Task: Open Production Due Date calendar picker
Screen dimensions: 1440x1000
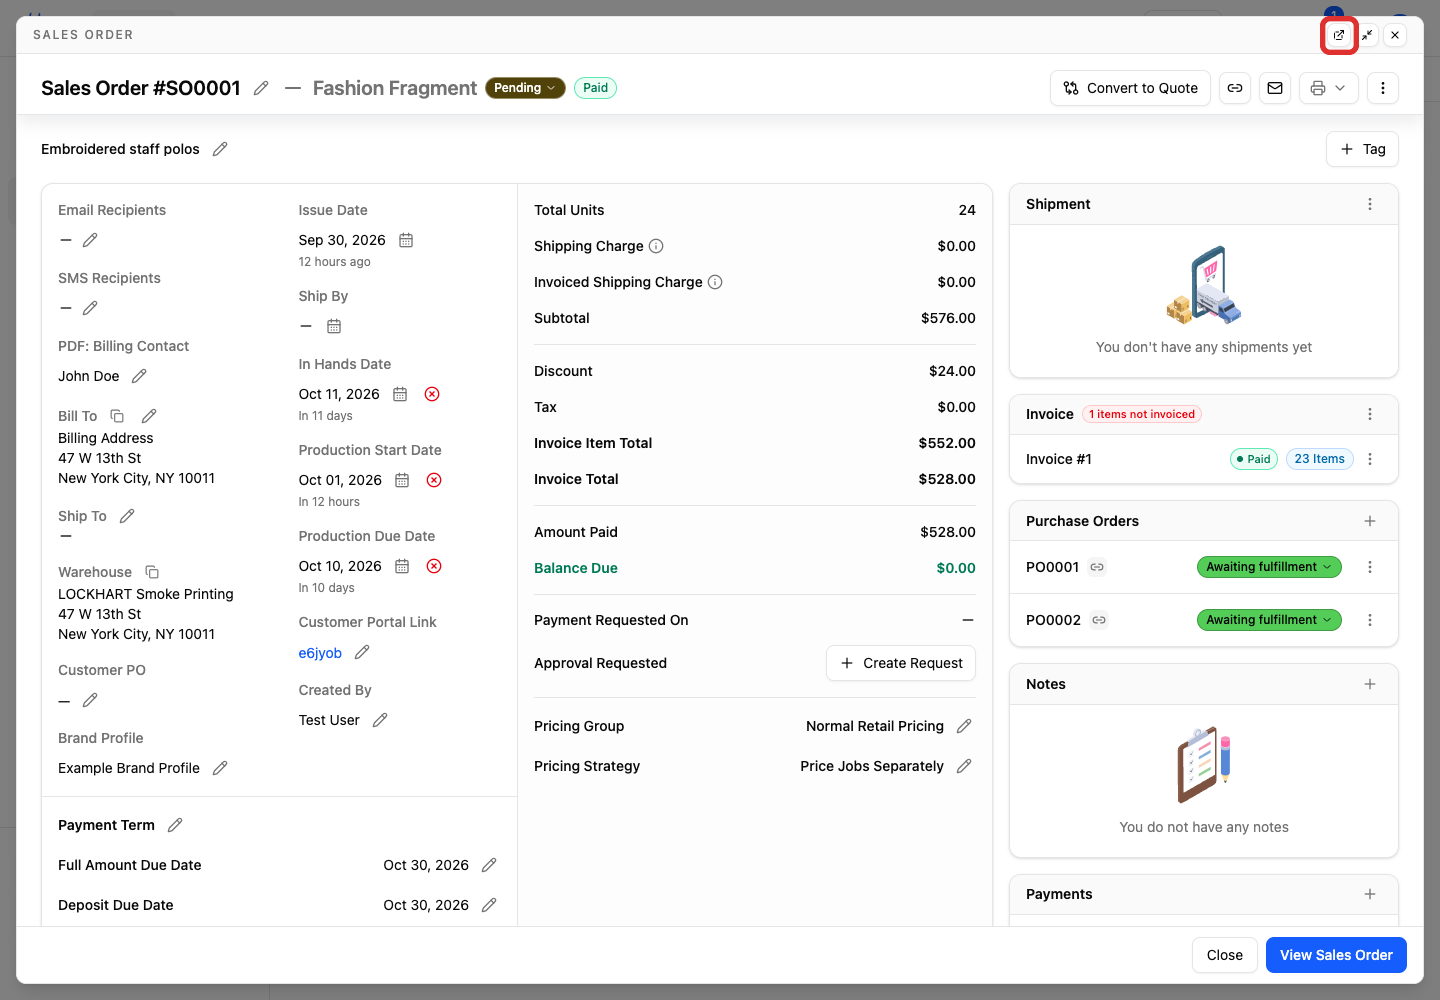Action: click(402, 566)
